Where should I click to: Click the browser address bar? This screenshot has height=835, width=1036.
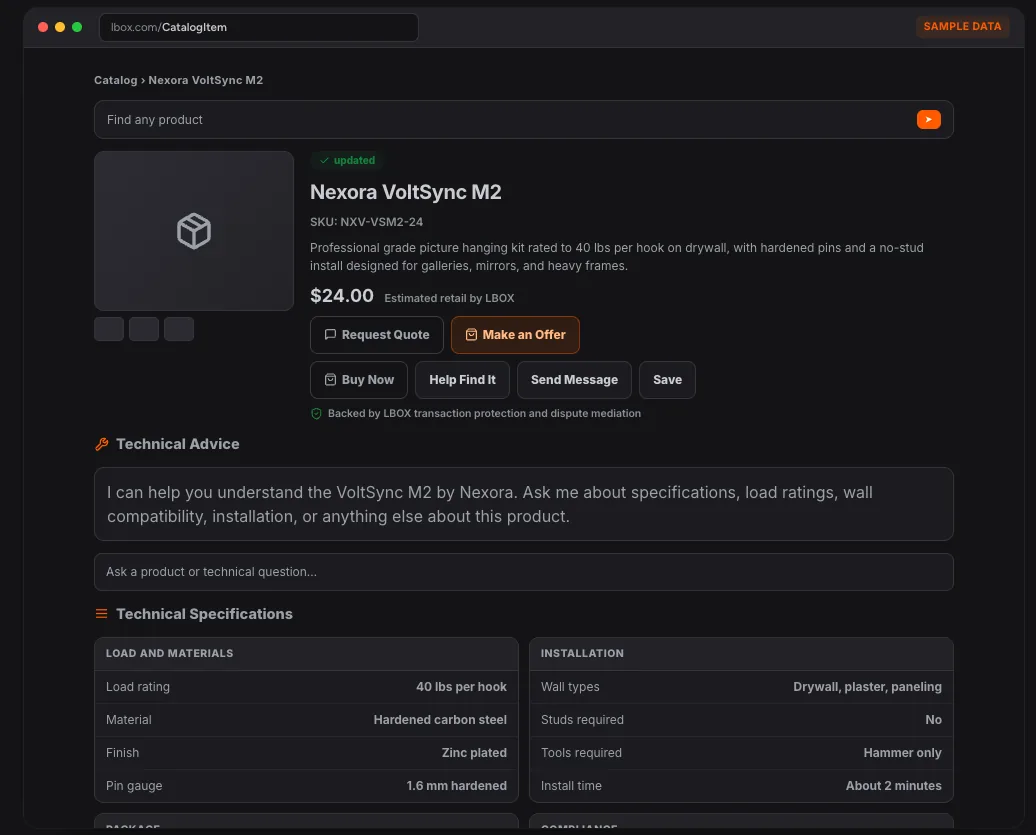[258, 27]
